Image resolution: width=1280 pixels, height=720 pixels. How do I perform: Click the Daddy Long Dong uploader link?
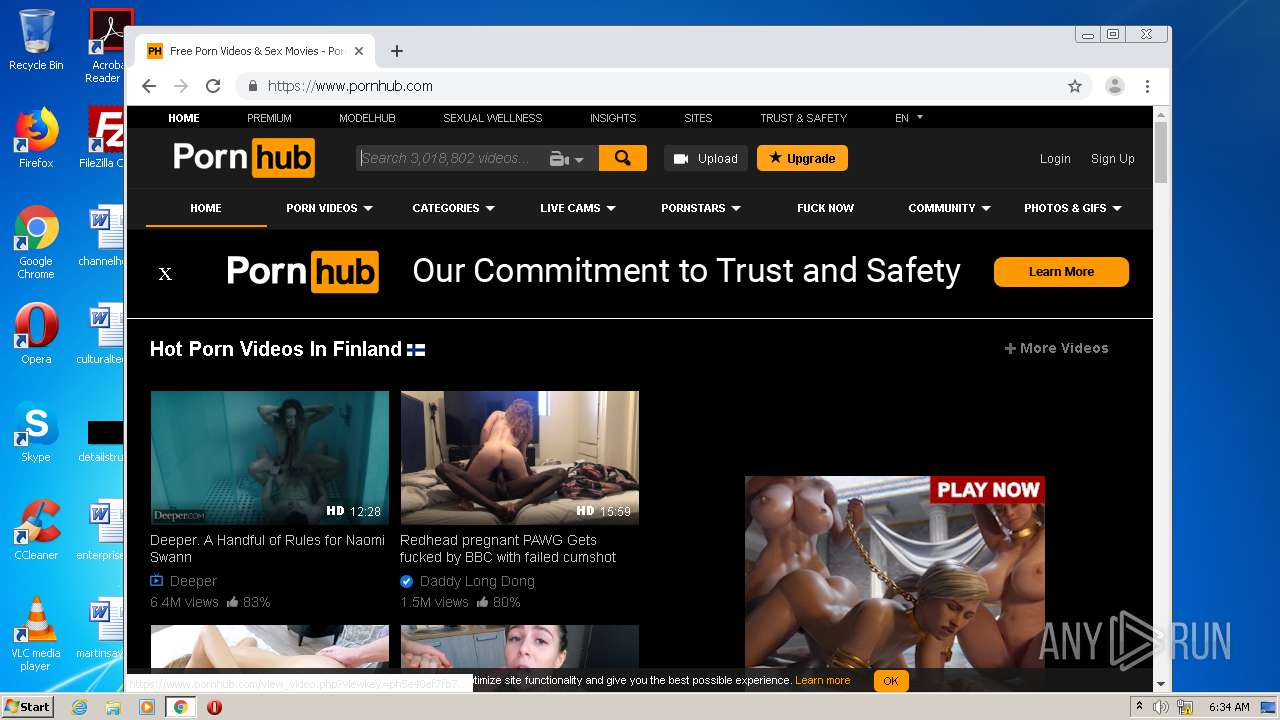[x=477, y=581]
